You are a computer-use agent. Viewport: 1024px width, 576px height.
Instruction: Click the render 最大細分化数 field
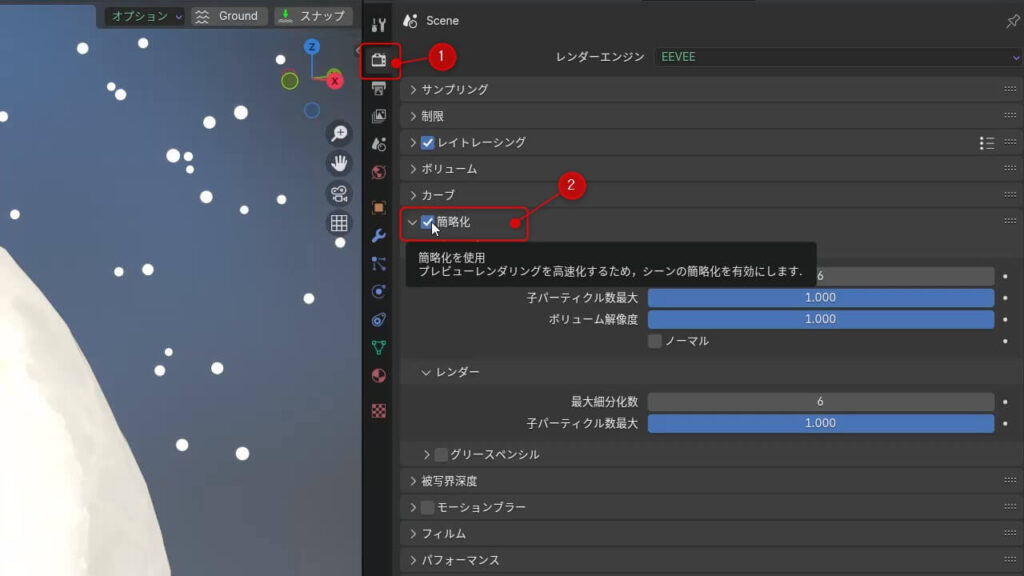click(x=820, y=402)
